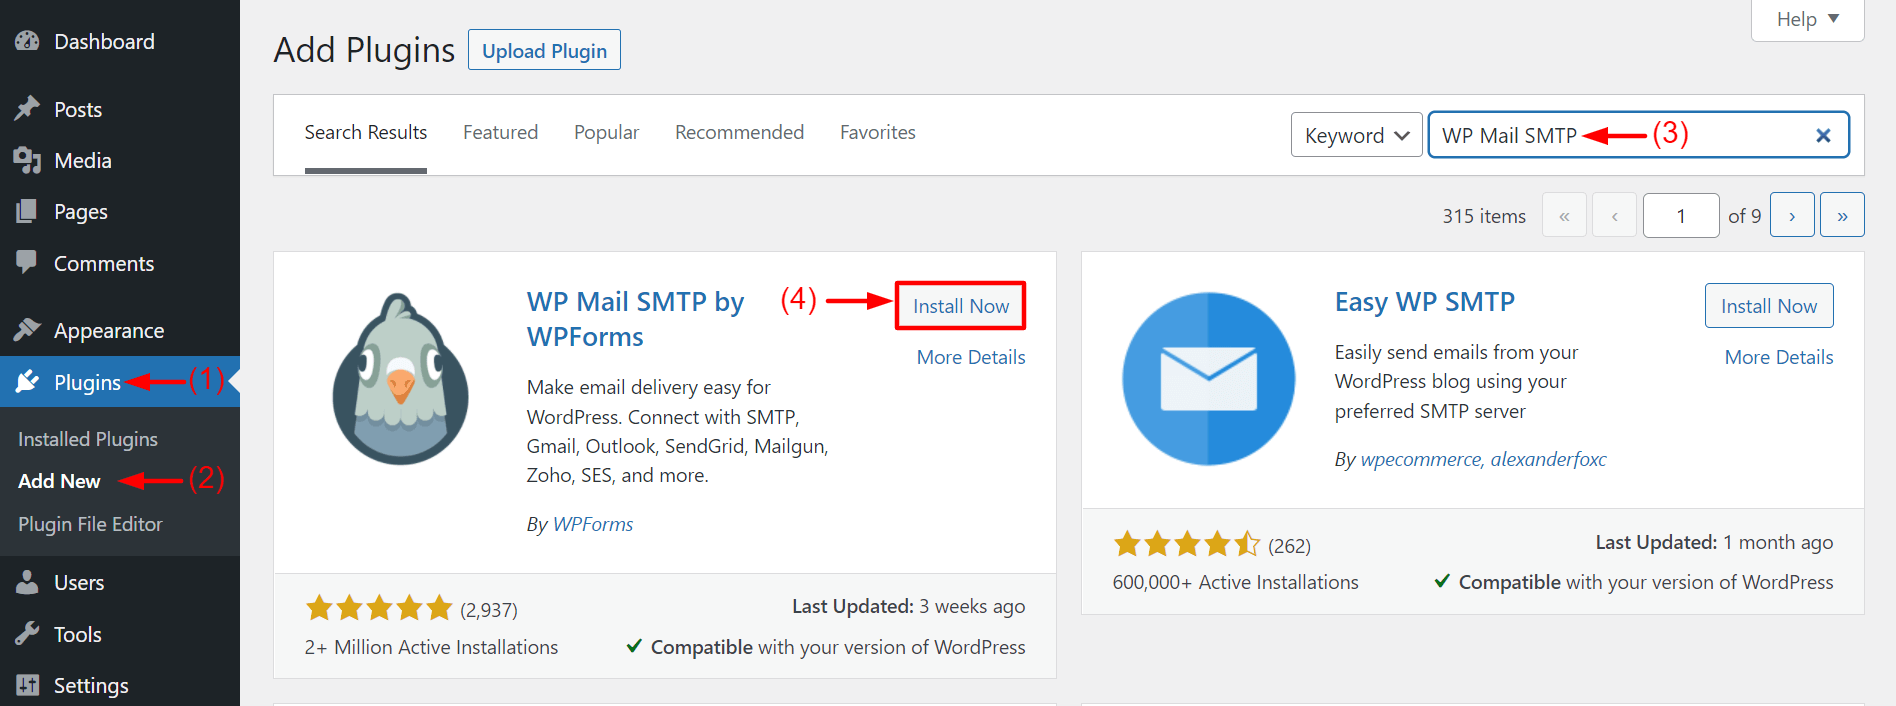Click the Plugins plug icon
The image size is (1896, 706).
point(27,381)
